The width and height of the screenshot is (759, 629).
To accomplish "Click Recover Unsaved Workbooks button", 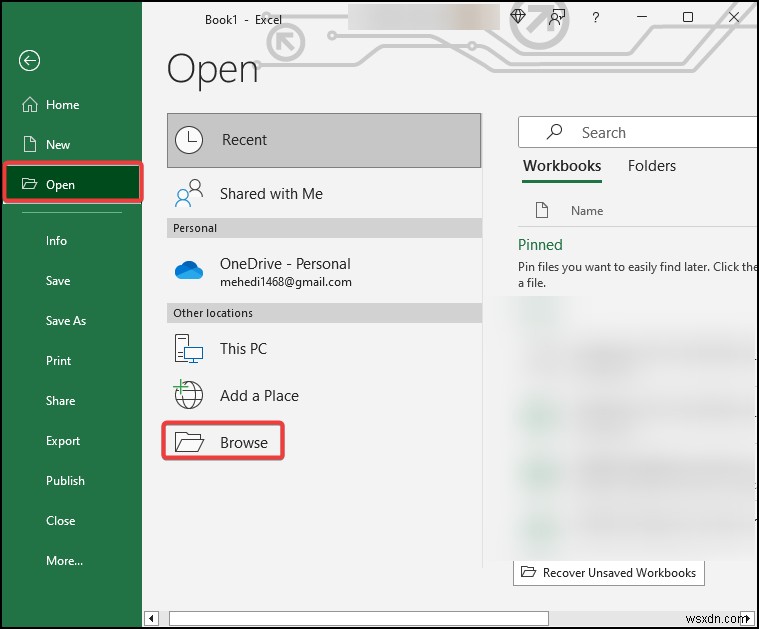I will (x=608, y=573).
